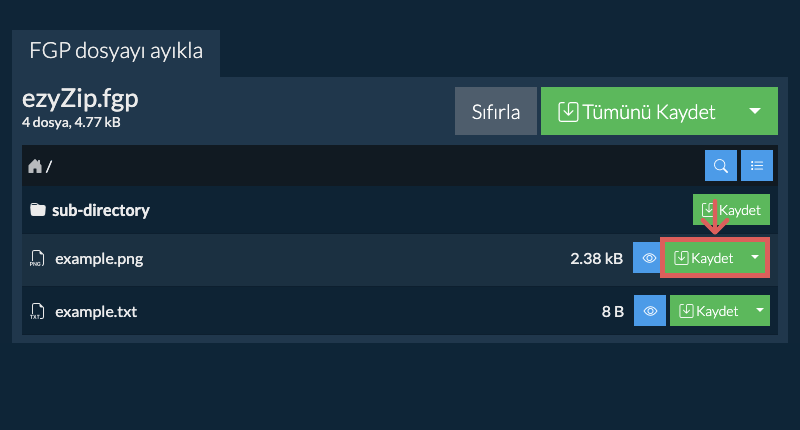Open dropdown arrow next to example.png Kaydet
The image size is (800, 430).
click(x=756, y=259)
